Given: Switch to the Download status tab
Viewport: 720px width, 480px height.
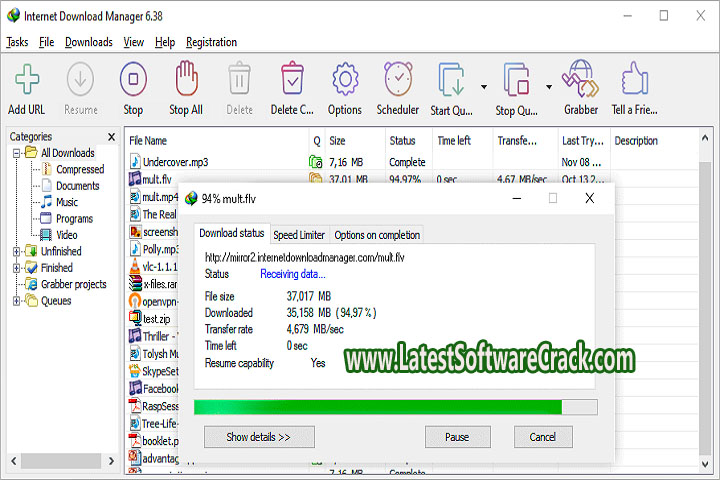Looking at the screenshot, I should (x=231, y=233).
